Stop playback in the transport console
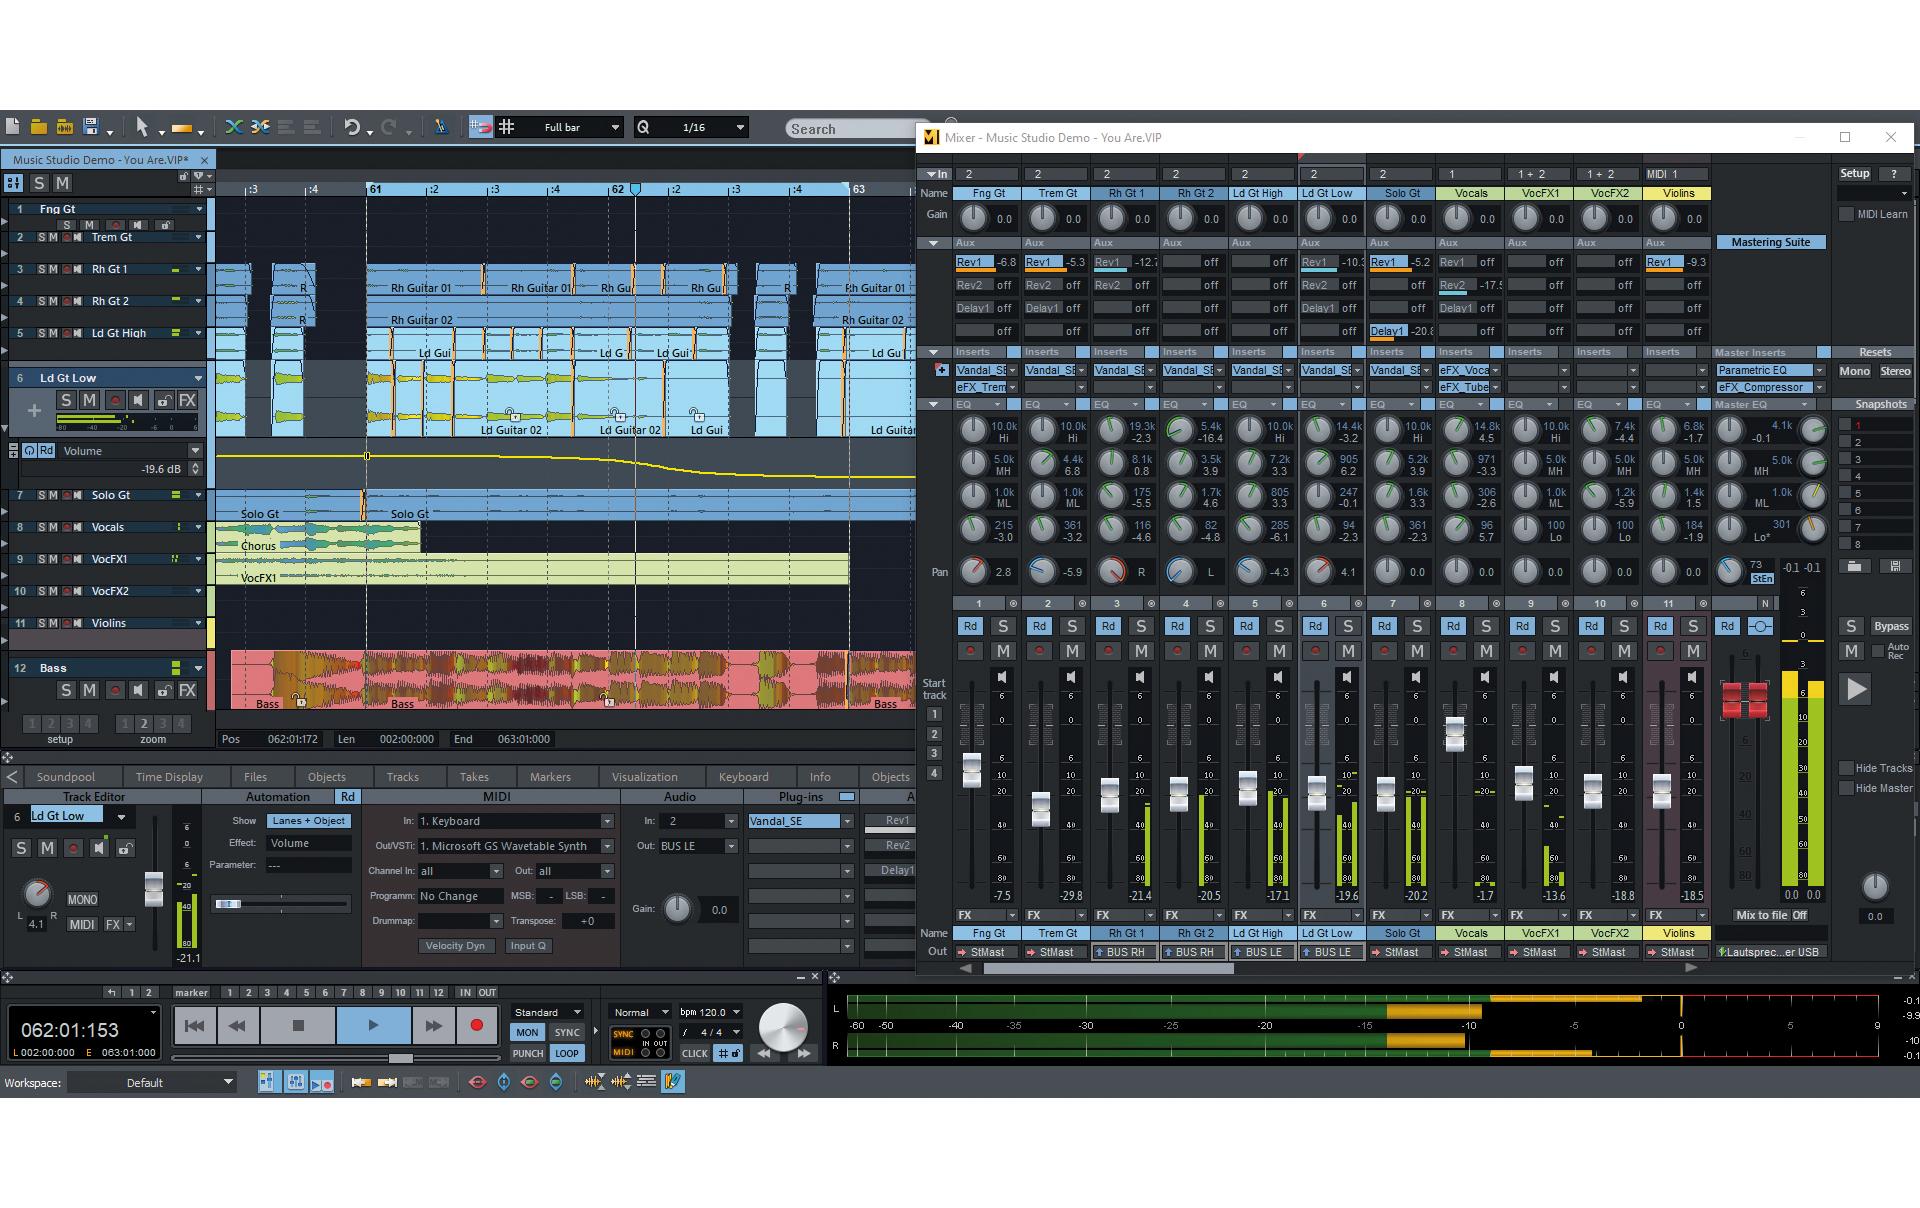Image resolution: width=1920 pixels, height=1208 pixels. click(x=298, y=1025)
